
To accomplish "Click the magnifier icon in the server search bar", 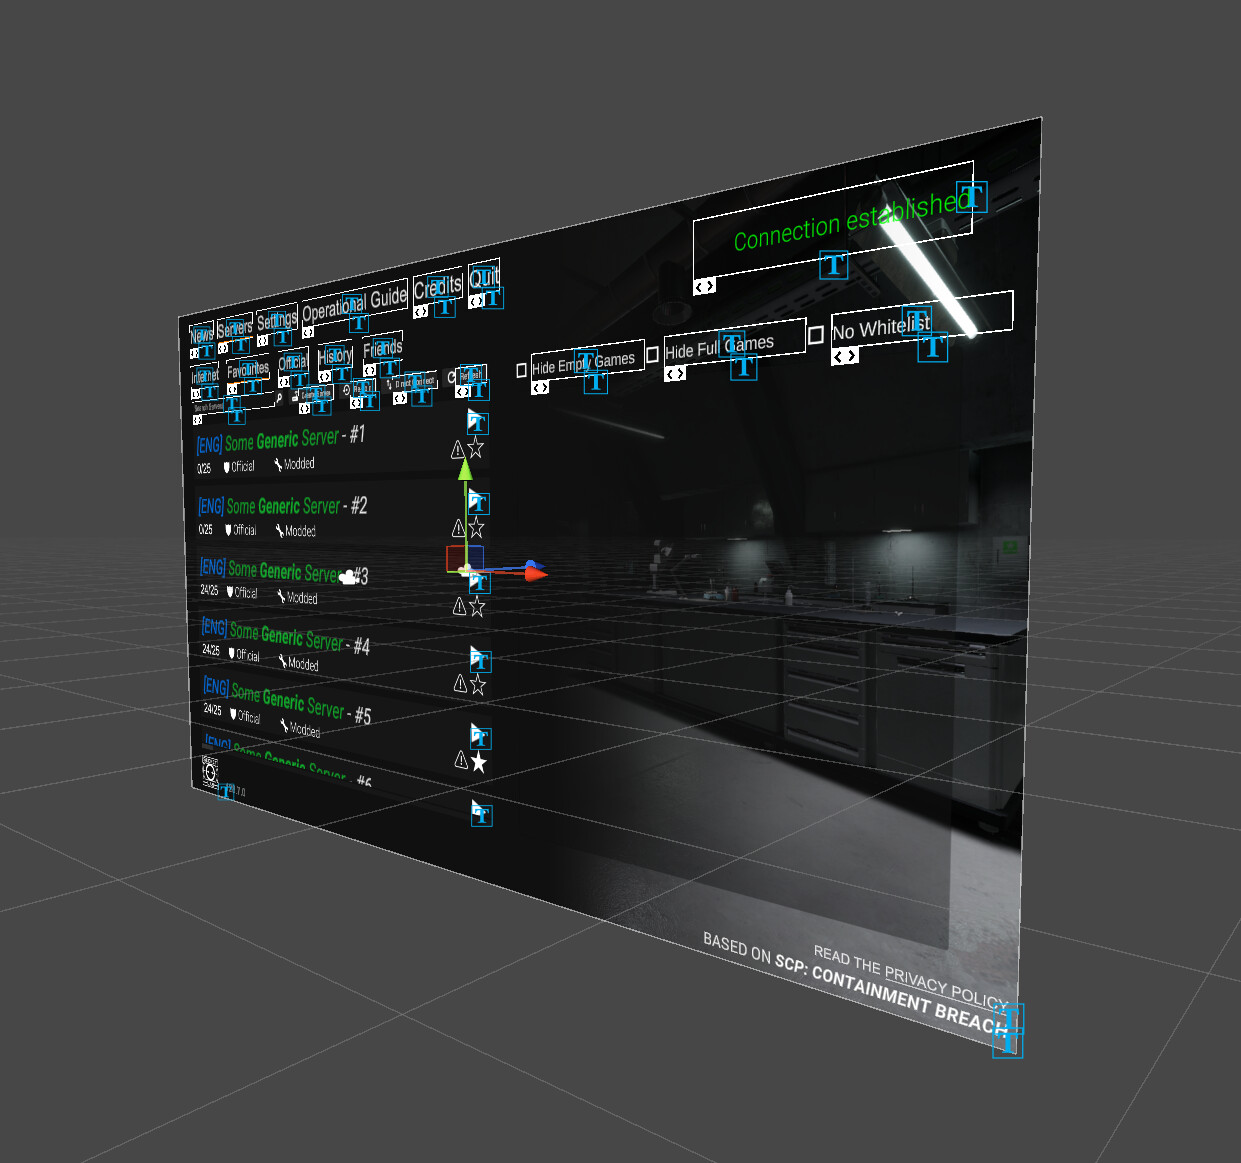I will pos(279,397).
